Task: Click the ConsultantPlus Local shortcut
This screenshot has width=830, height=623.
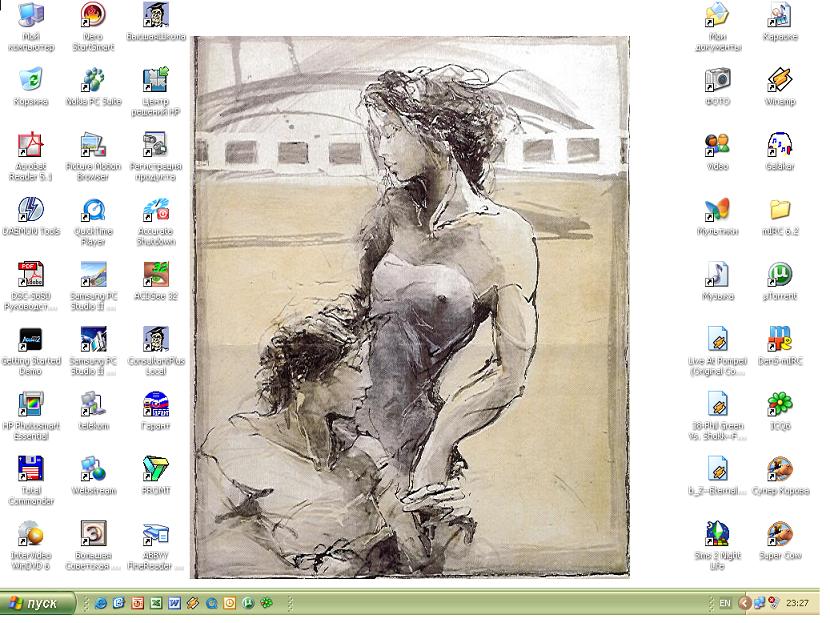Action: pyautogui.click(x=156, y=340)
